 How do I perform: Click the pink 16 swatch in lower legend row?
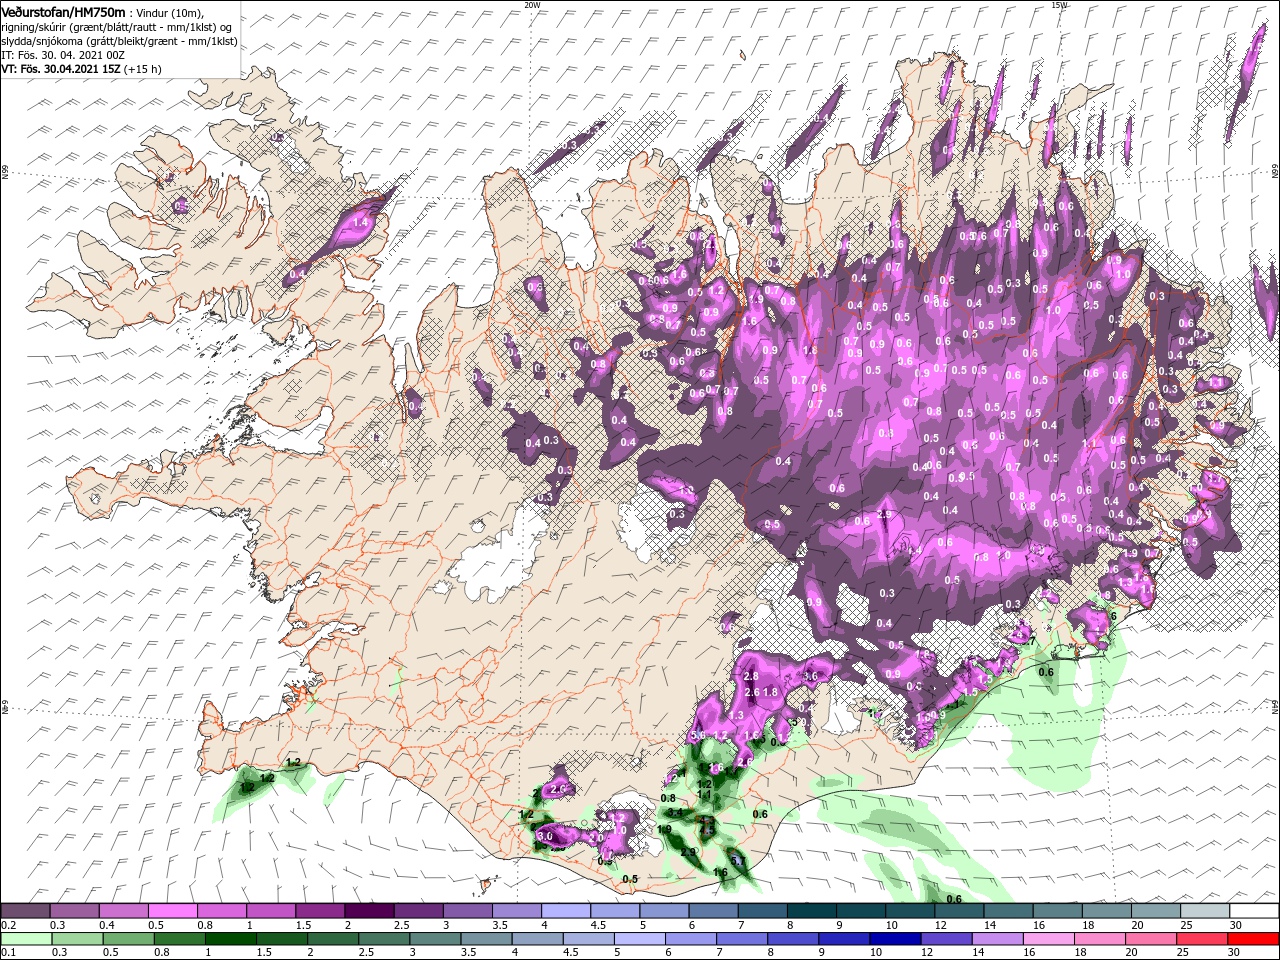pyautogui.click(x=1049, y=939)
